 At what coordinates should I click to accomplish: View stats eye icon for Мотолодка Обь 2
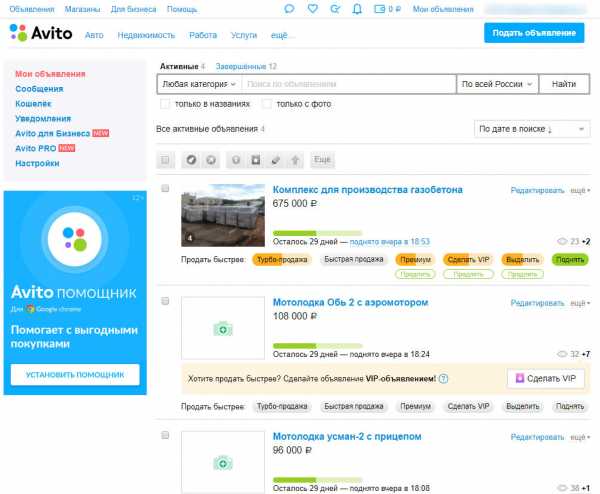[x=562, y=354]
